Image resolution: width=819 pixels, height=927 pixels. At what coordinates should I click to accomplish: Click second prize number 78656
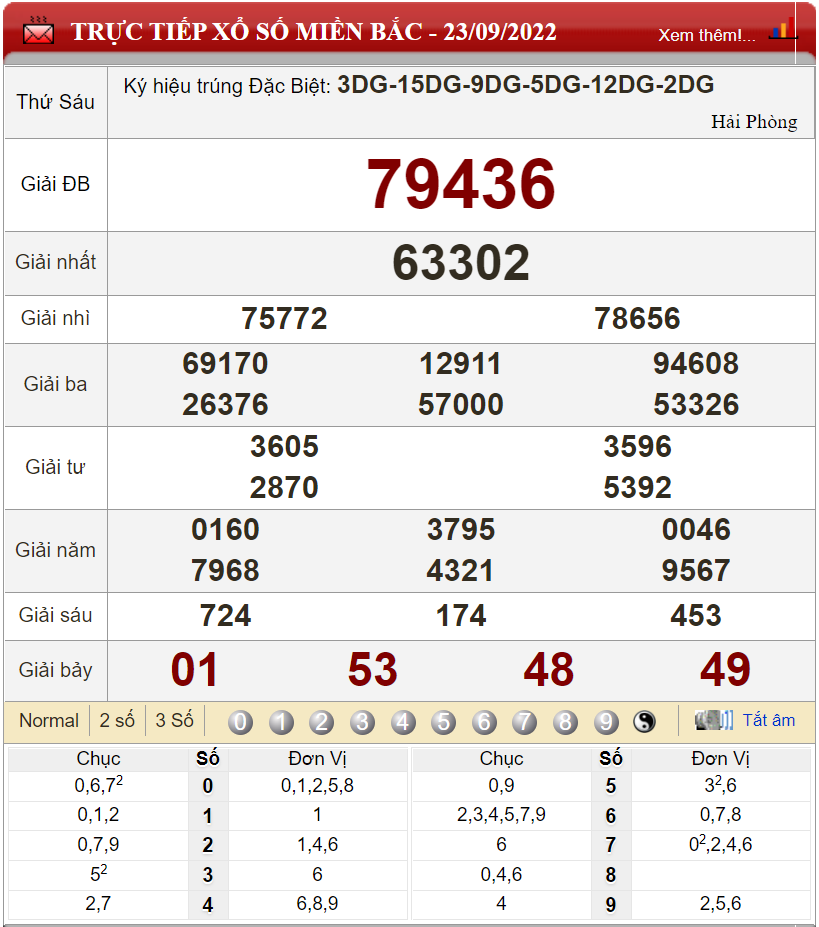pos(637,319)
